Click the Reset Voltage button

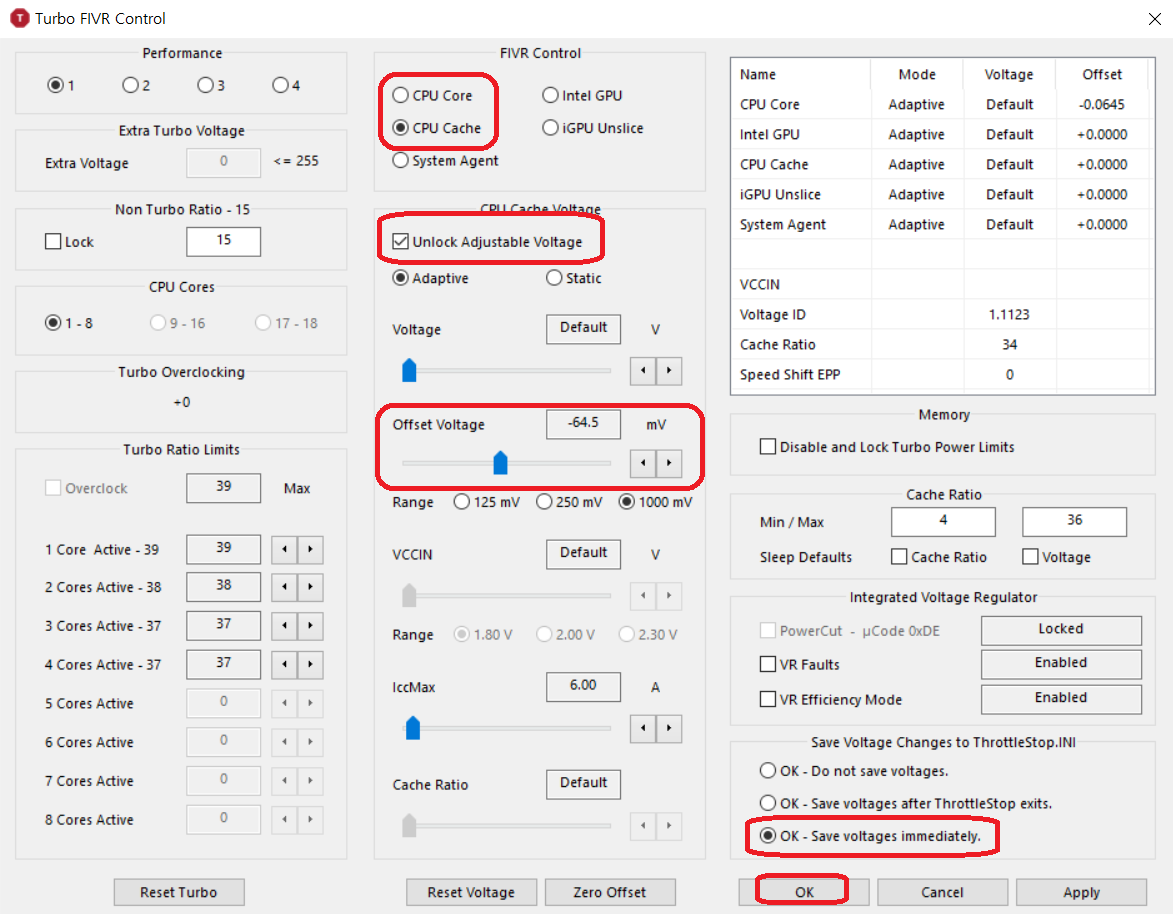tap(471, 892)
